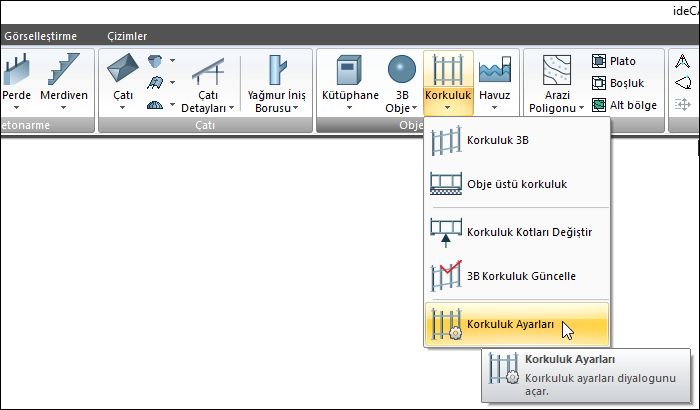Choose Korkuluk 3B from the menu

pyautogui.click(x=517, y=140)
